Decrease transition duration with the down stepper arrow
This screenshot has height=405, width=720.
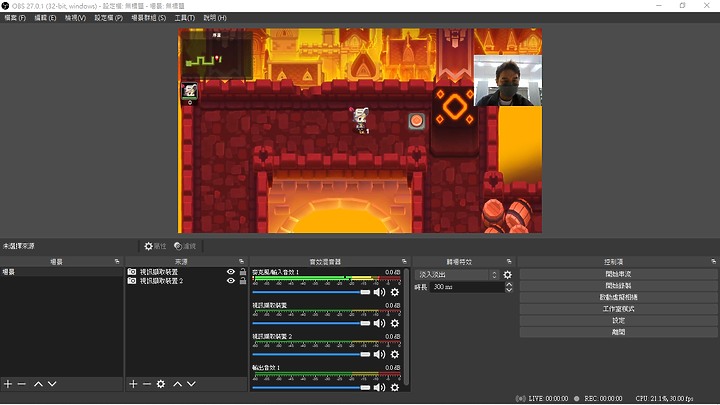tap(509, 290)
